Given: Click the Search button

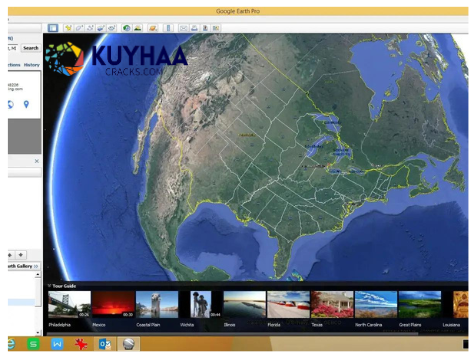Looking at the screenshot, I should click(31, 48).
